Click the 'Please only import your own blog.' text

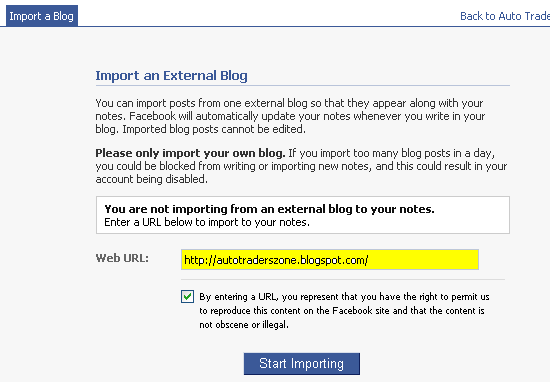coord(190,153)
